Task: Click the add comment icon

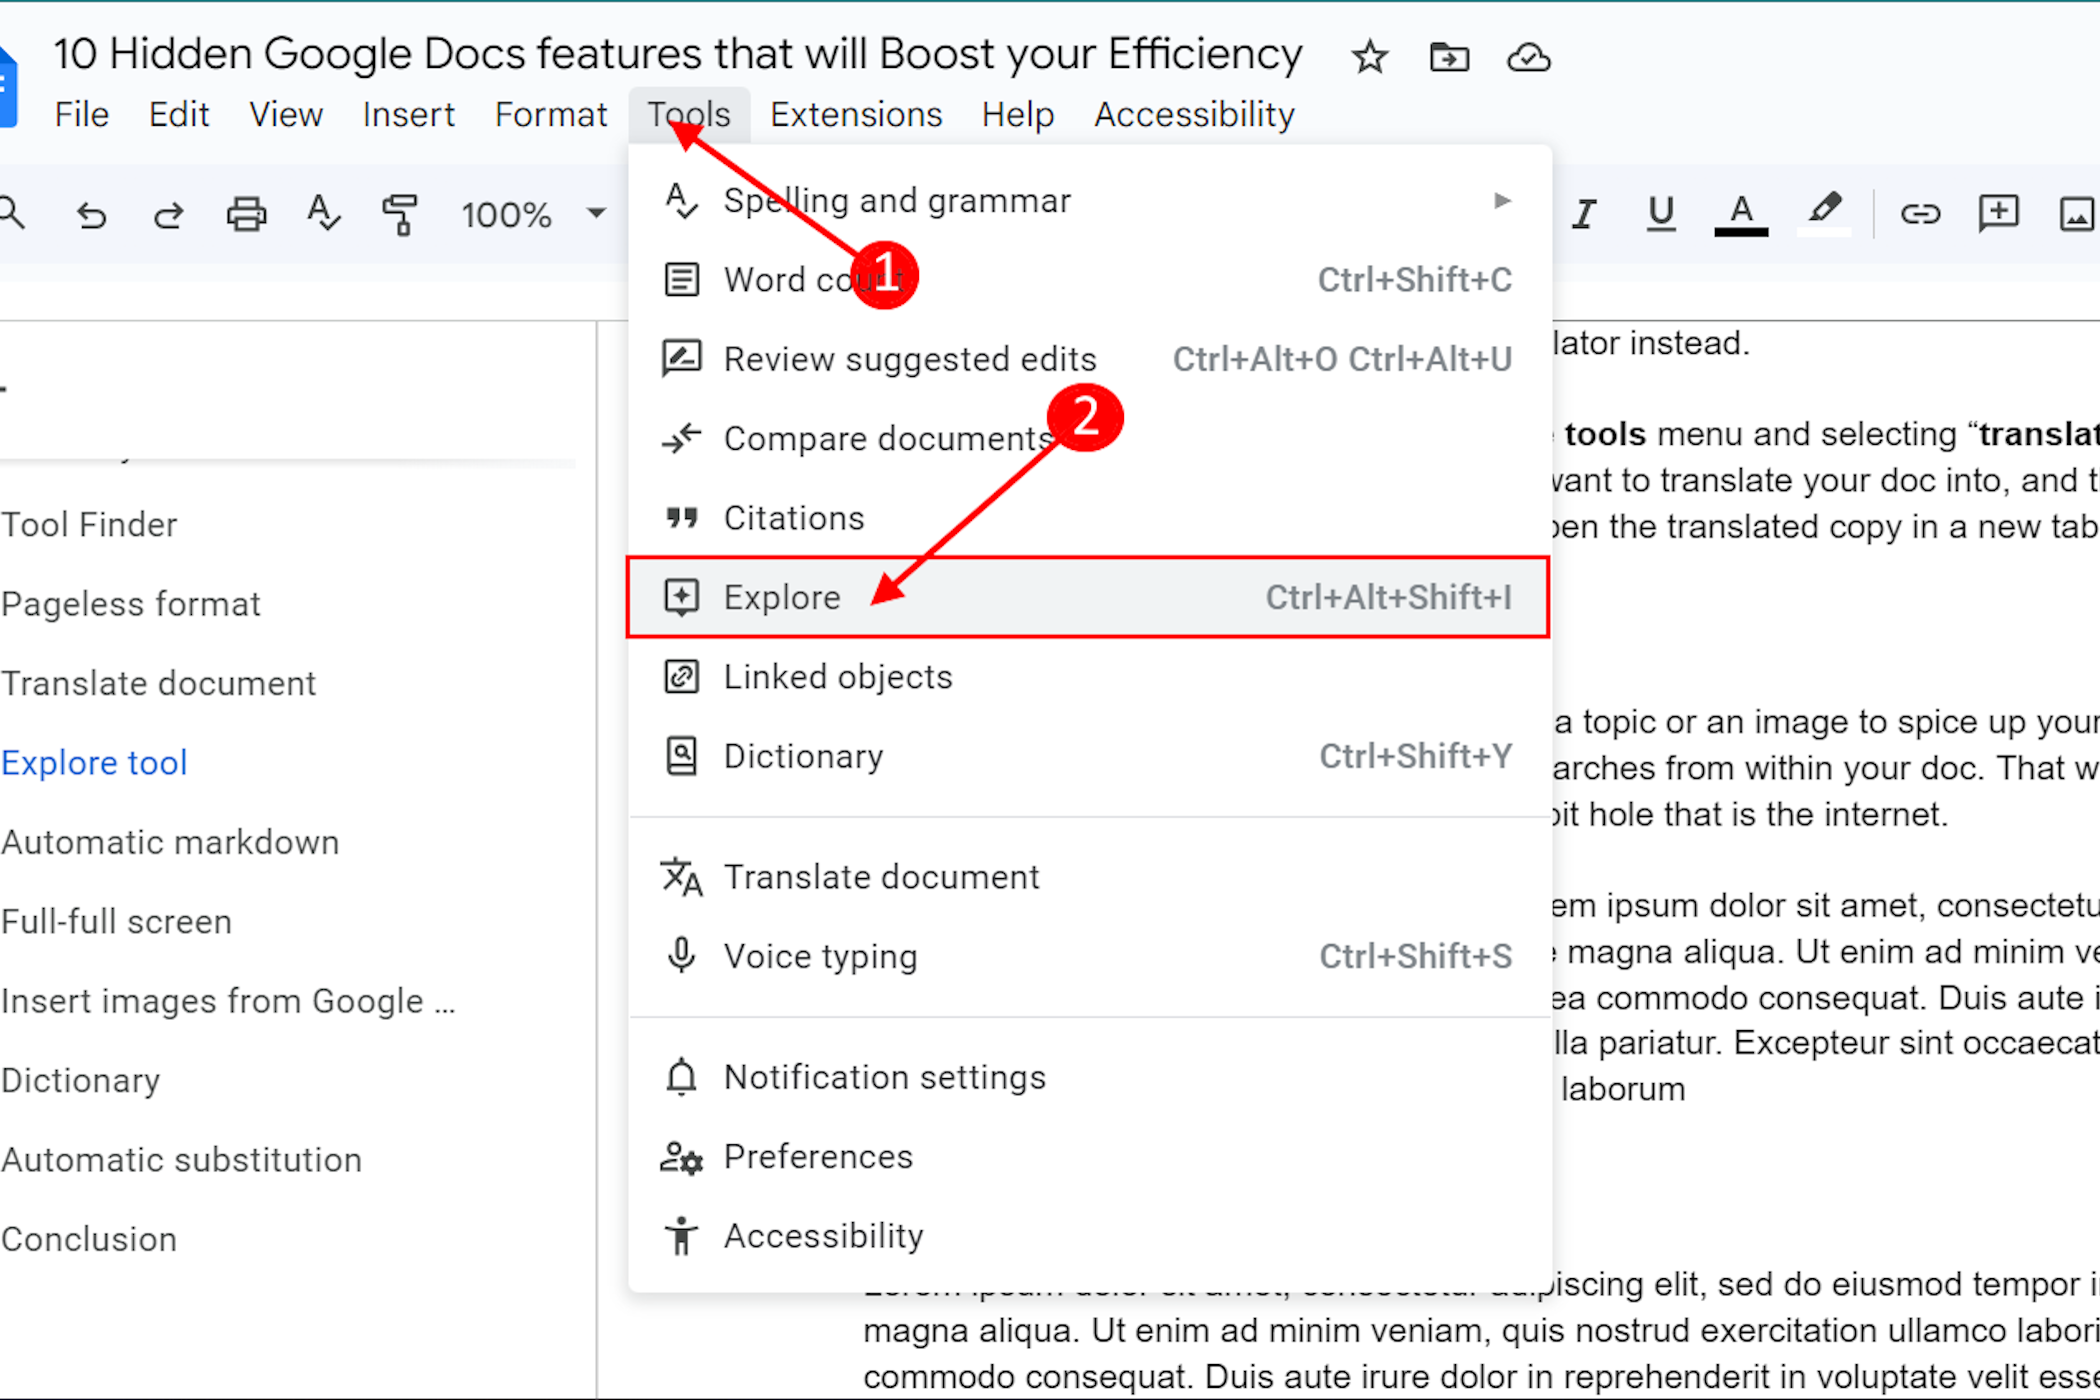Action: [1998, 213]
